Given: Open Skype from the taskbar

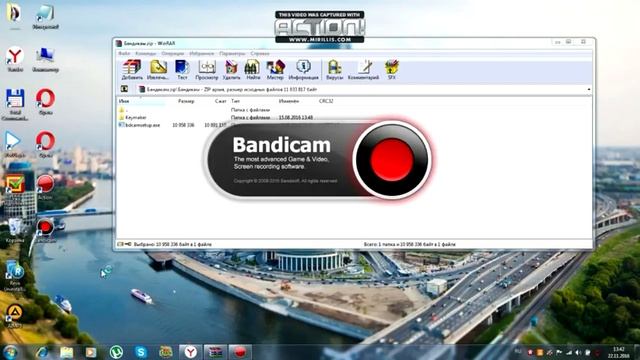Looking at the screenshot, I should click(x=141, y=352).
